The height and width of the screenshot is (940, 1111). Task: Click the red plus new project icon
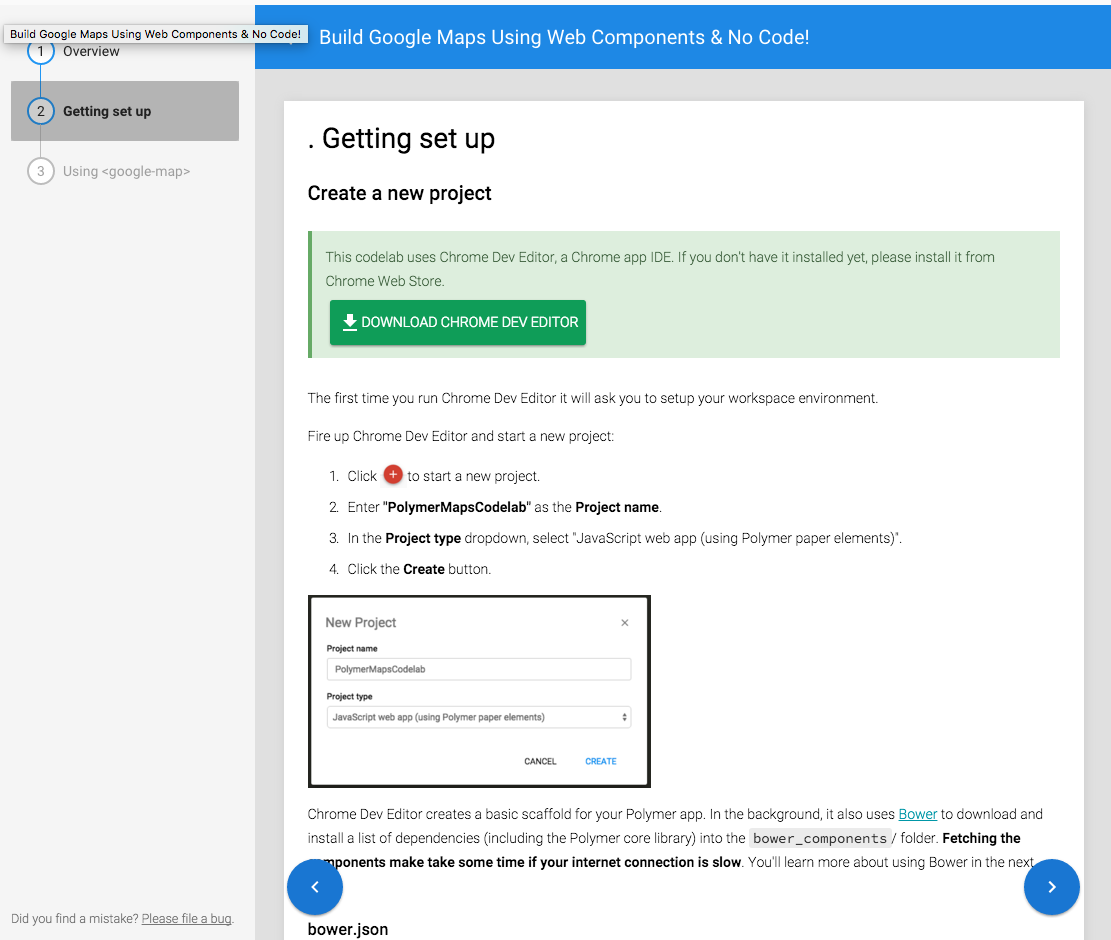coord(393,475)
